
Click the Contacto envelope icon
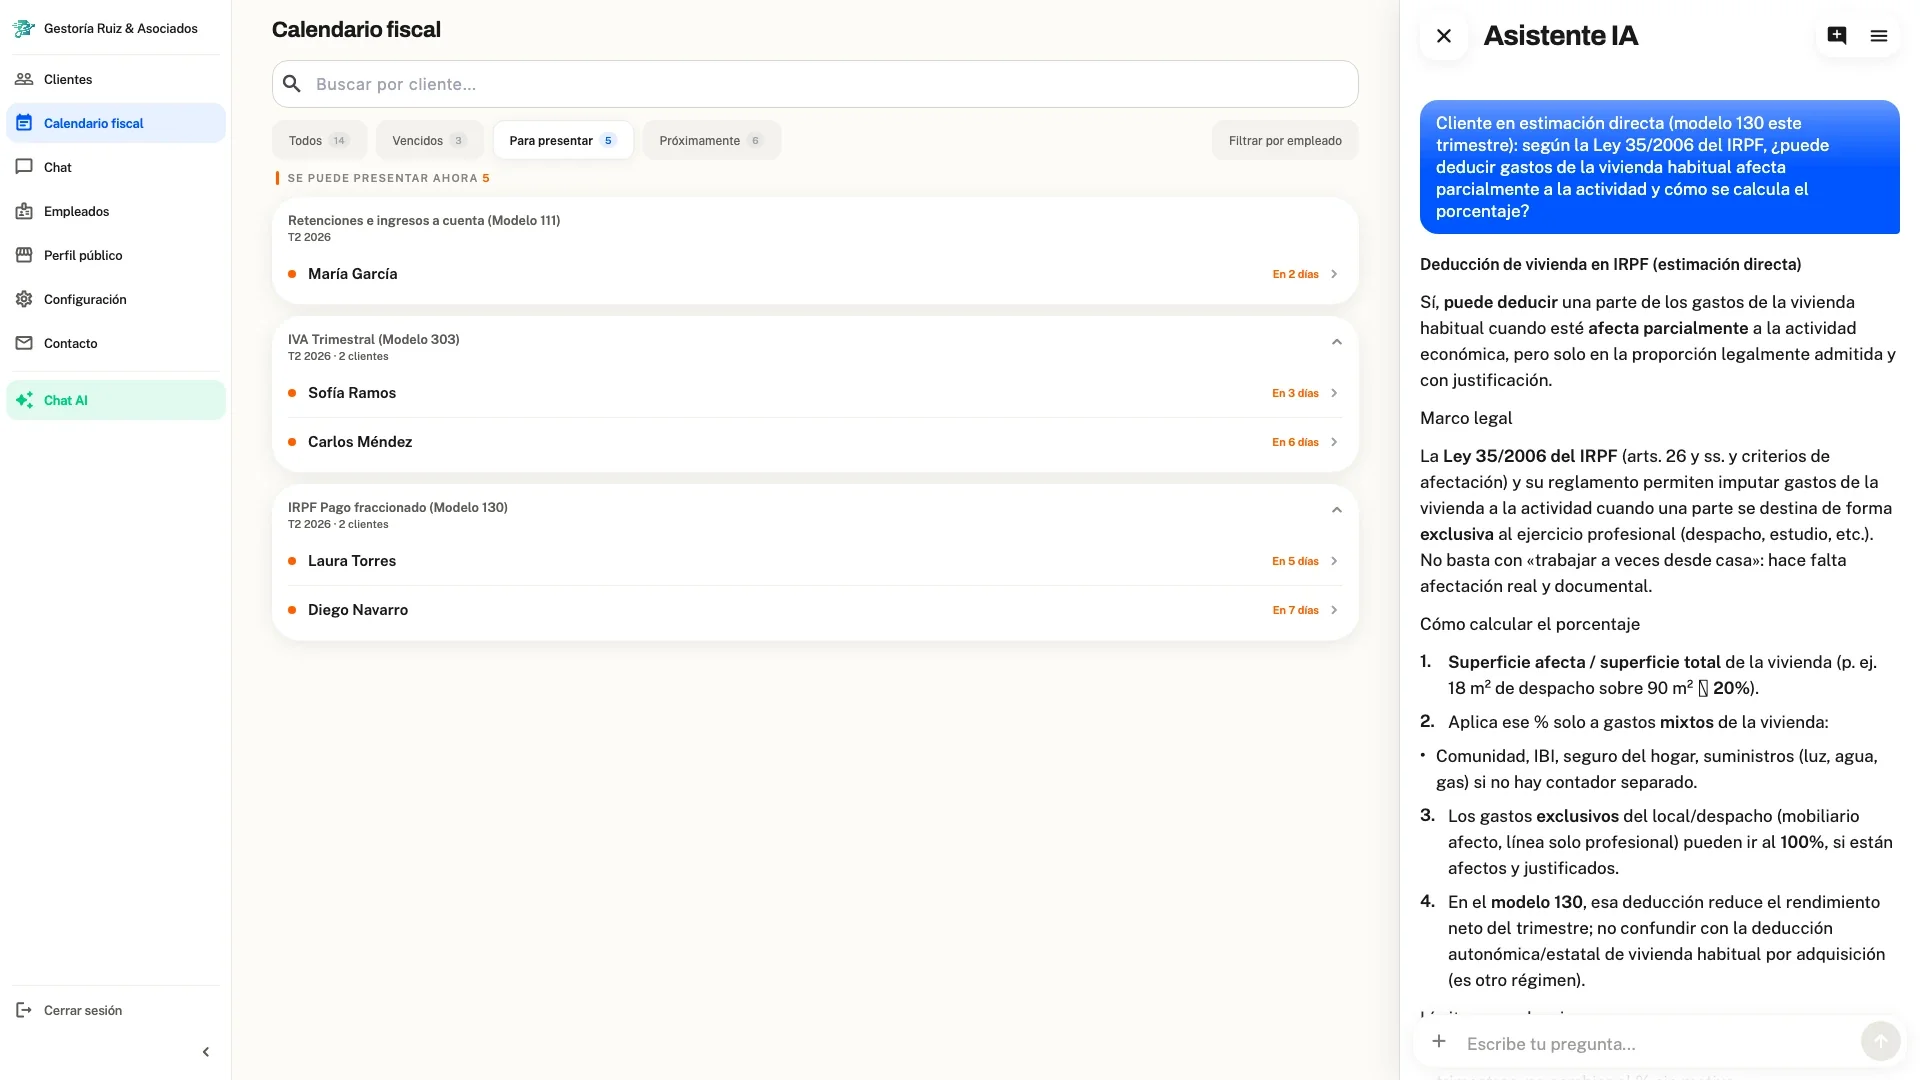coord(24,343)
